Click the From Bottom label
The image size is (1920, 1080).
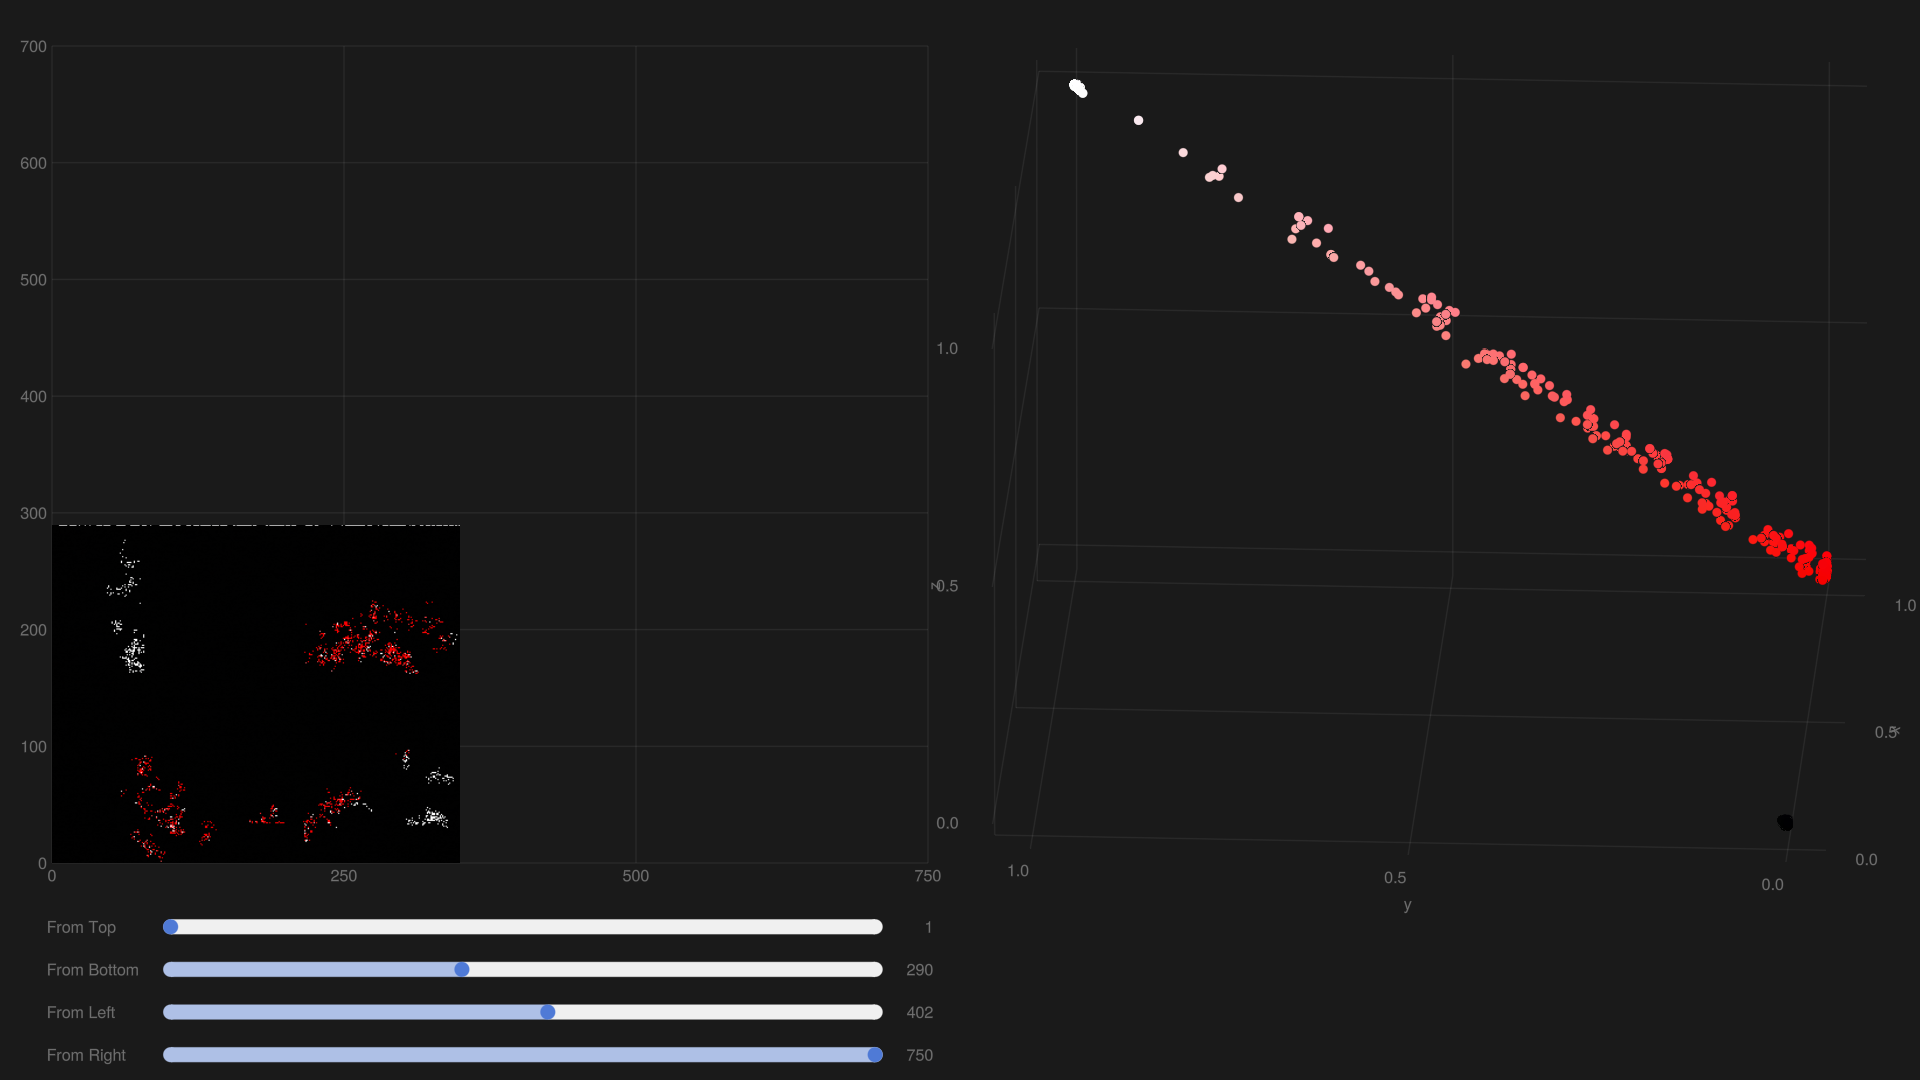pos(92,970)
